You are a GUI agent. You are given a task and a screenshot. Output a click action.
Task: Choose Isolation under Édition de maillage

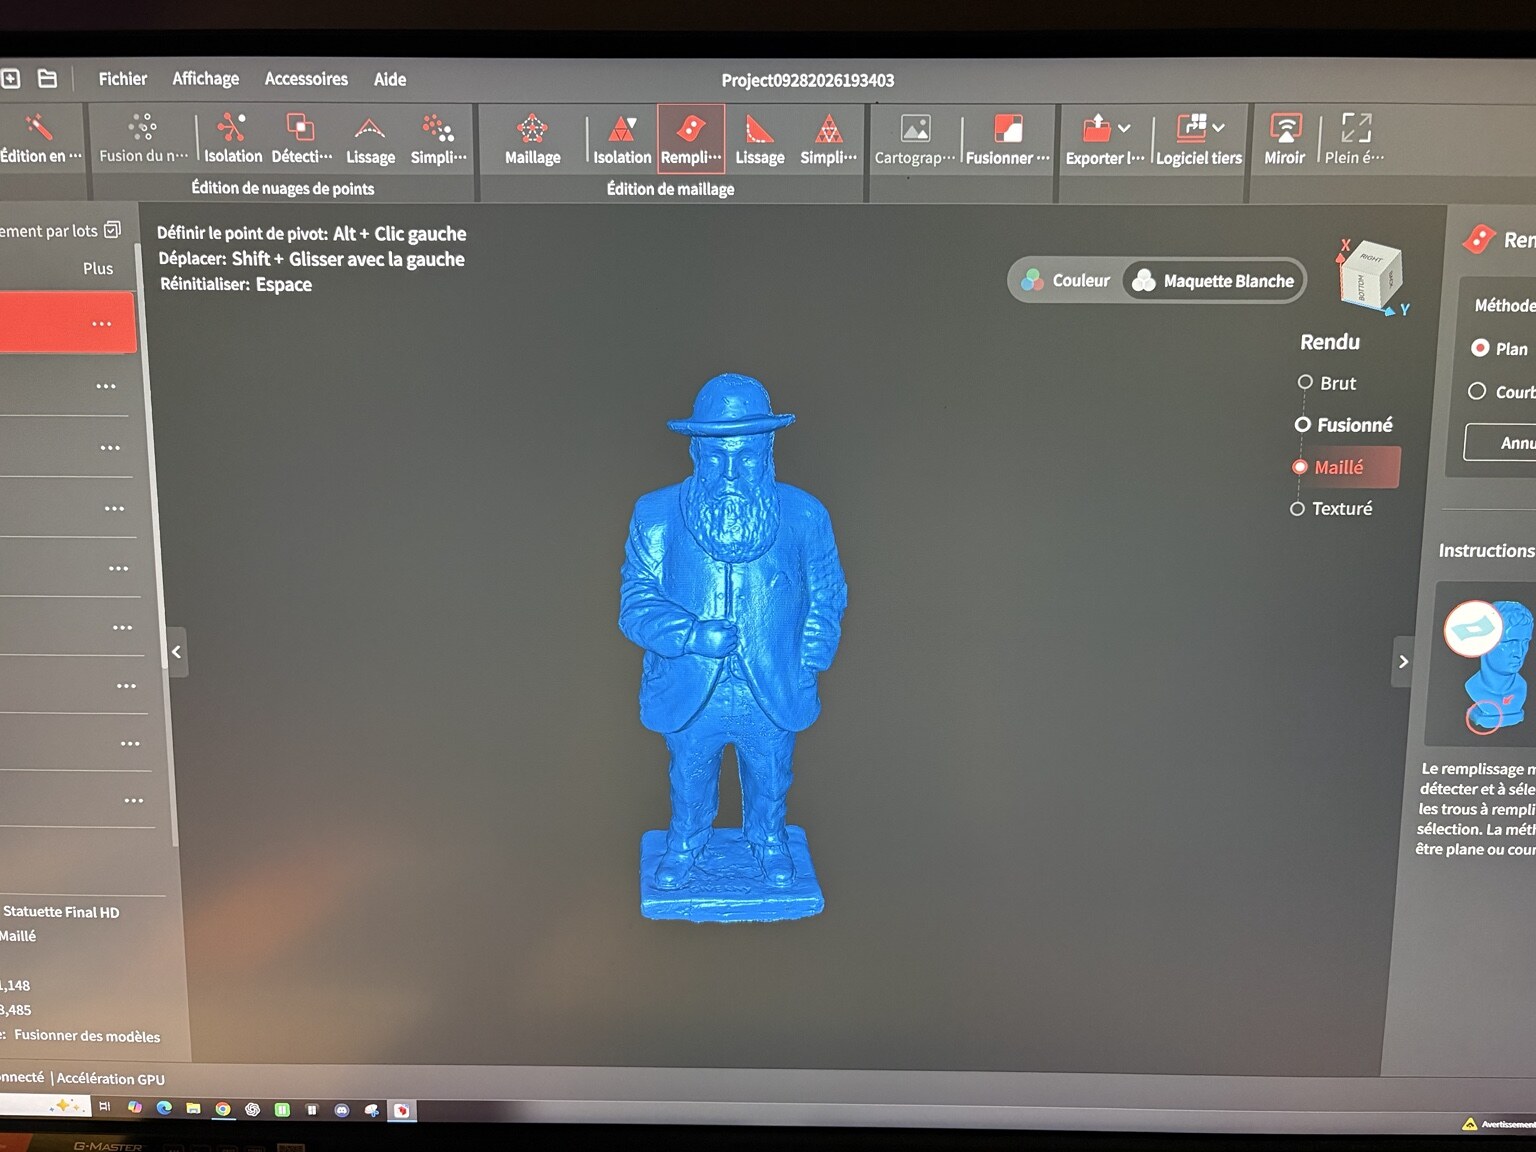[622, 138]
